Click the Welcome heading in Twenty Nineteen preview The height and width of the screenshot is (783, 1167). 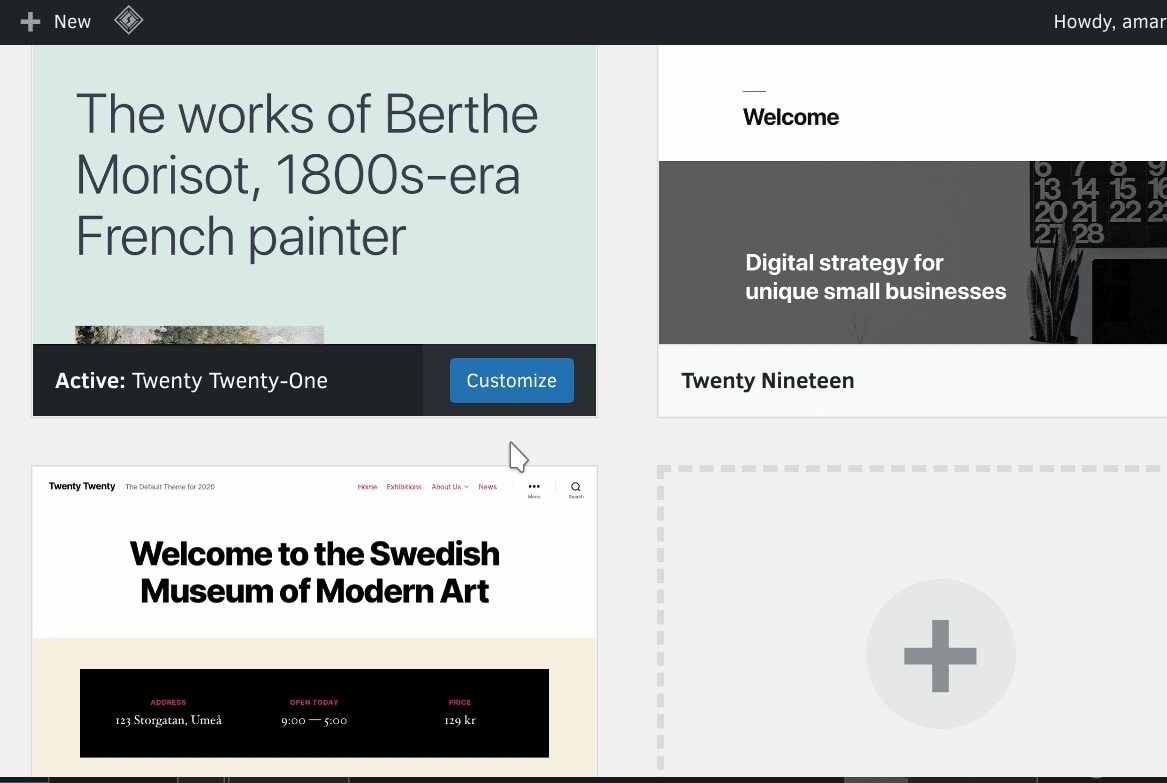coord(790,117)
